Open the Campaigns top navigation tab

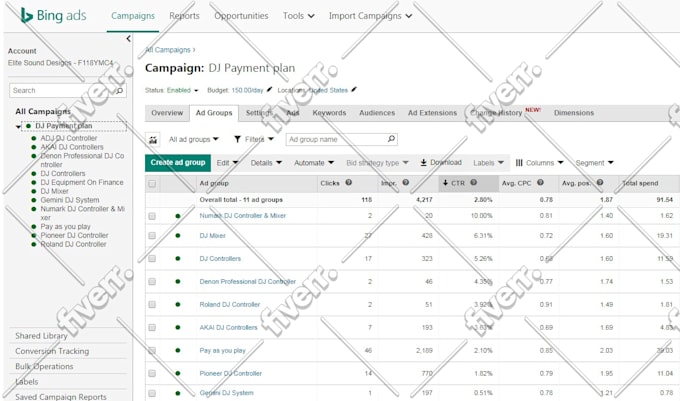point(133,16)
